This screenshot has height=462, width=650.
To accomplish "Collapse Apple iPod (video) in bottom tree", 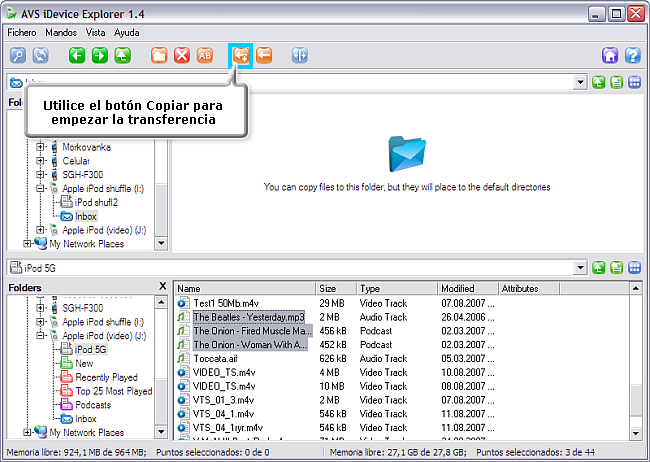I will coord(40,336).
